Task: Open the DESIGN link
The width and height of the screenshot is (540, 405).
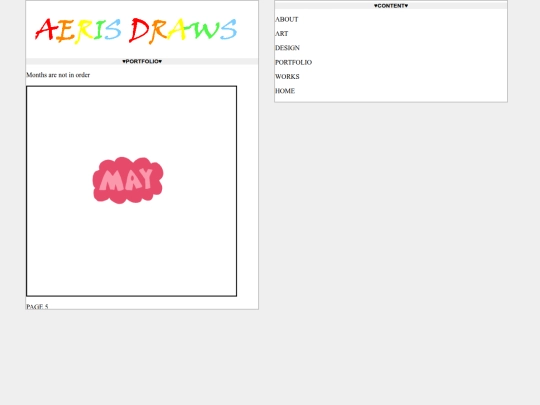Action: [x=287, y=48]
